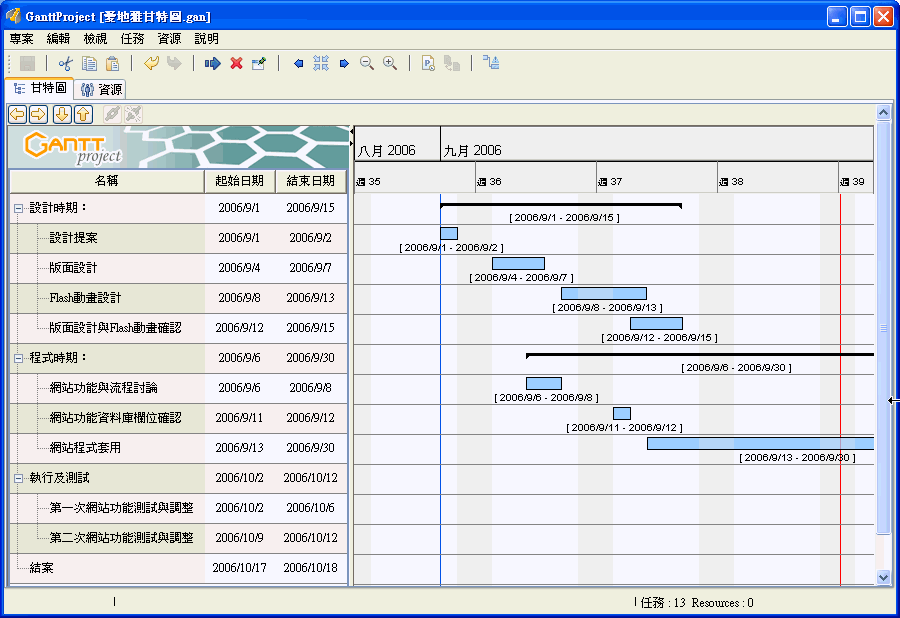Open the 專案 menu
Image resolution: width=900 pixels, height=618 pixels.
coord(21,38)
